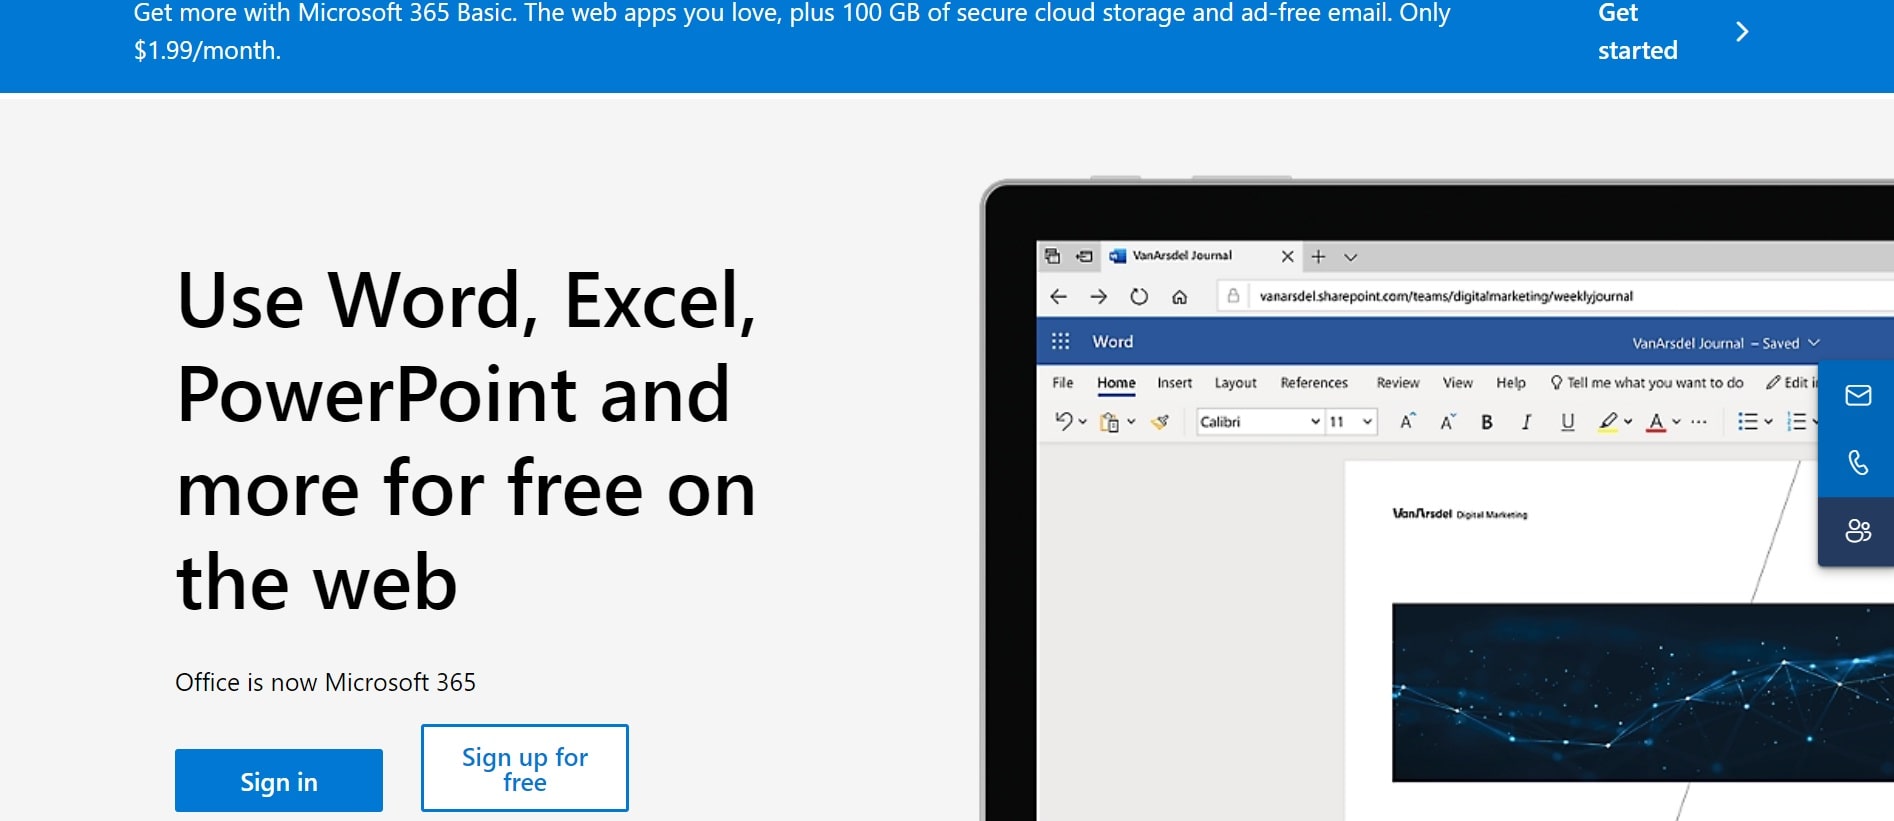Click the Office is now Microsoft 365 text

coord(325,682)
